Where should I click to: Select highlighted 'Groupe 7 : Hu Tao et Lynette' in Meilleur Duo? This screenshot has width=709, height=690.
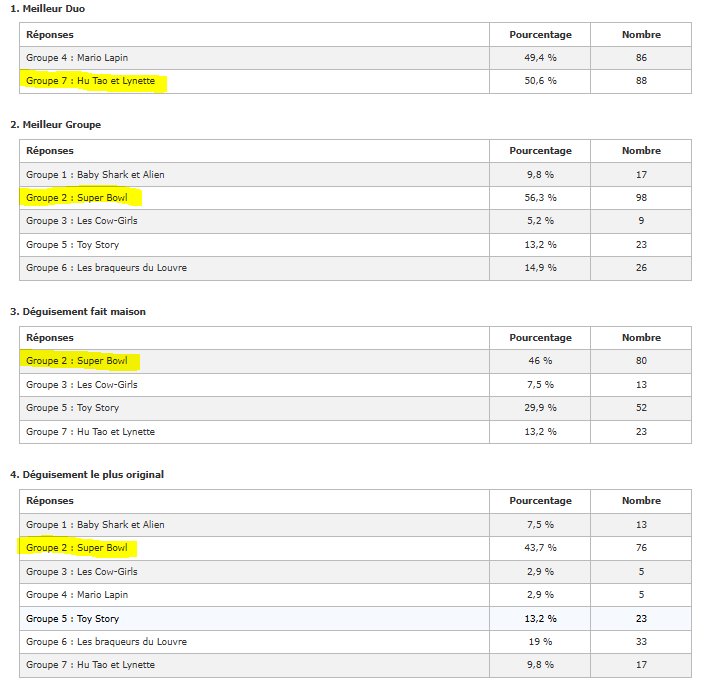point(91,81)
